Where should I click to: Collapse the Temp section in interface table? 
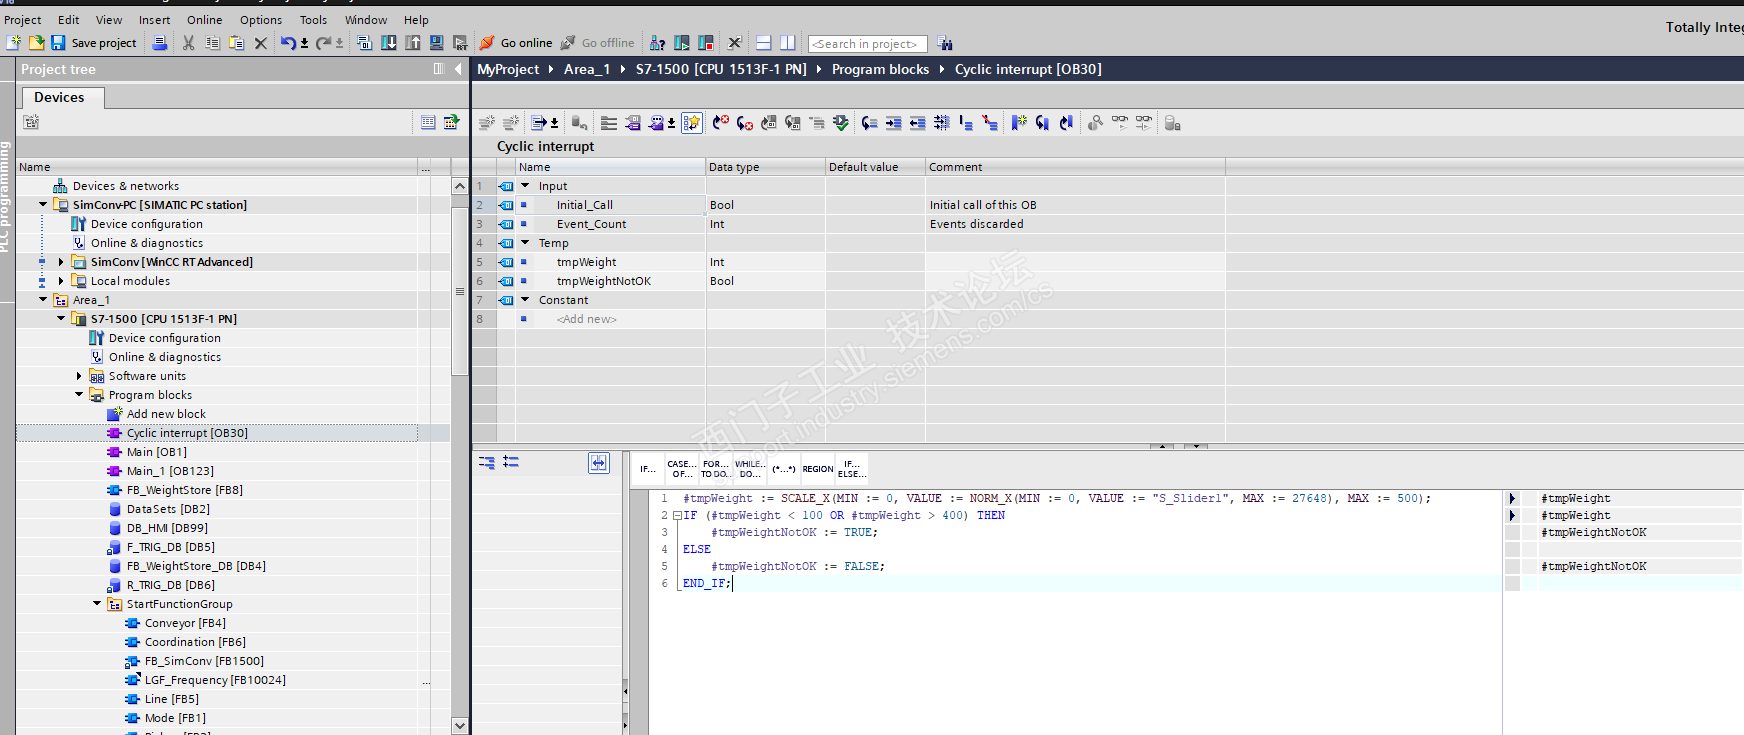525,243
